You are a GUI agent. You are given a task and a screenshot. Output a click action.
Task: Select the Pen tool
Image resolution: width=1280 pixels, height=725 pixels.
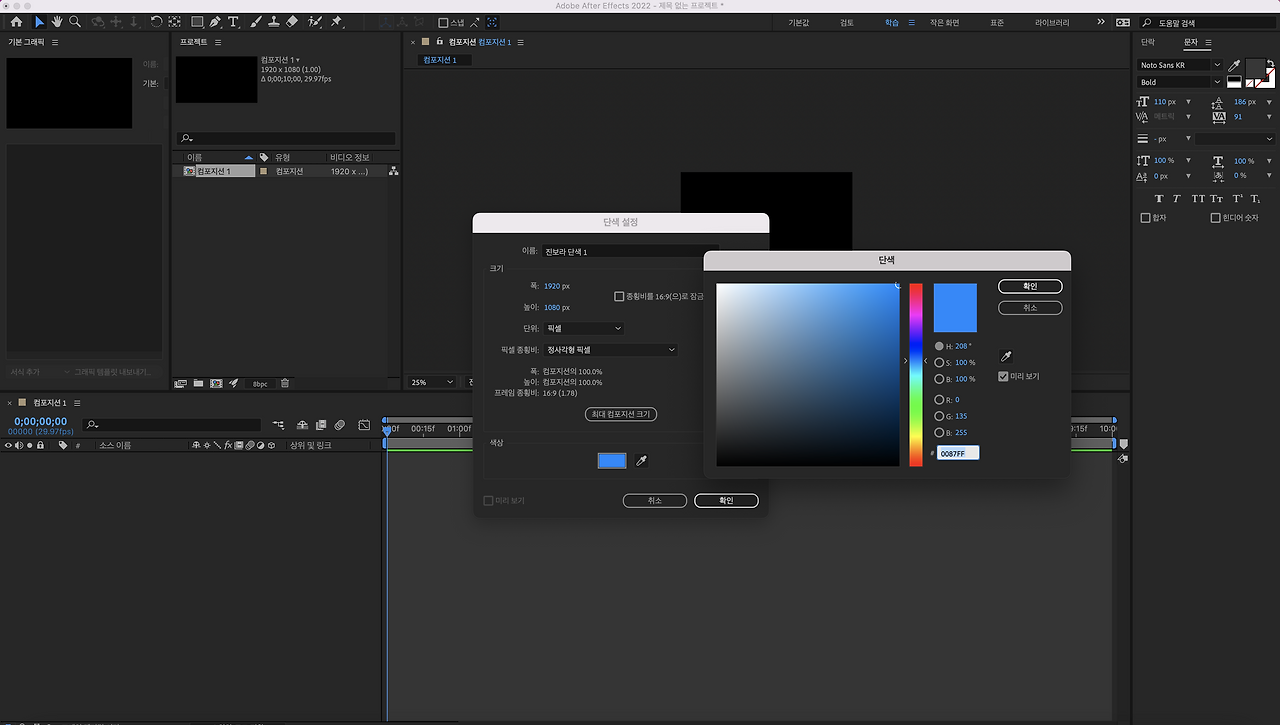[215, 21]
